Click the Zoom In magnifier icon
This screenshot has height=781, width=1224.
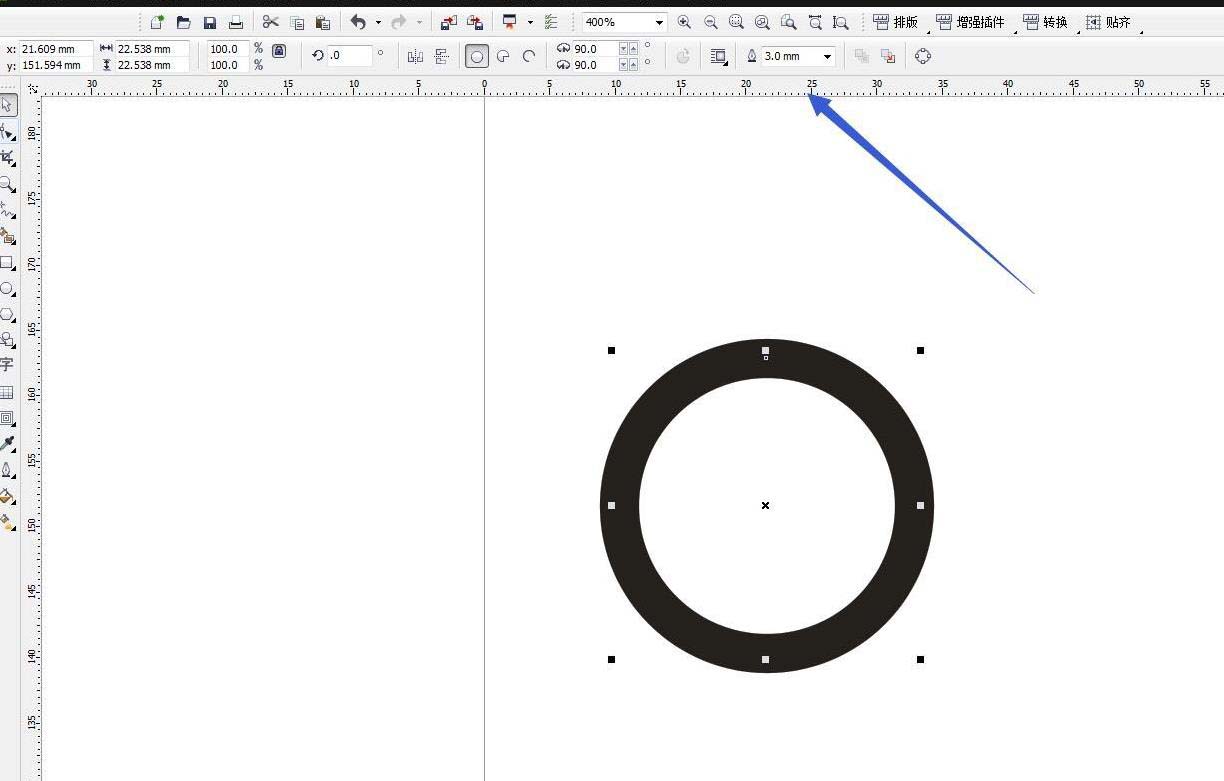tap(684, 22)
